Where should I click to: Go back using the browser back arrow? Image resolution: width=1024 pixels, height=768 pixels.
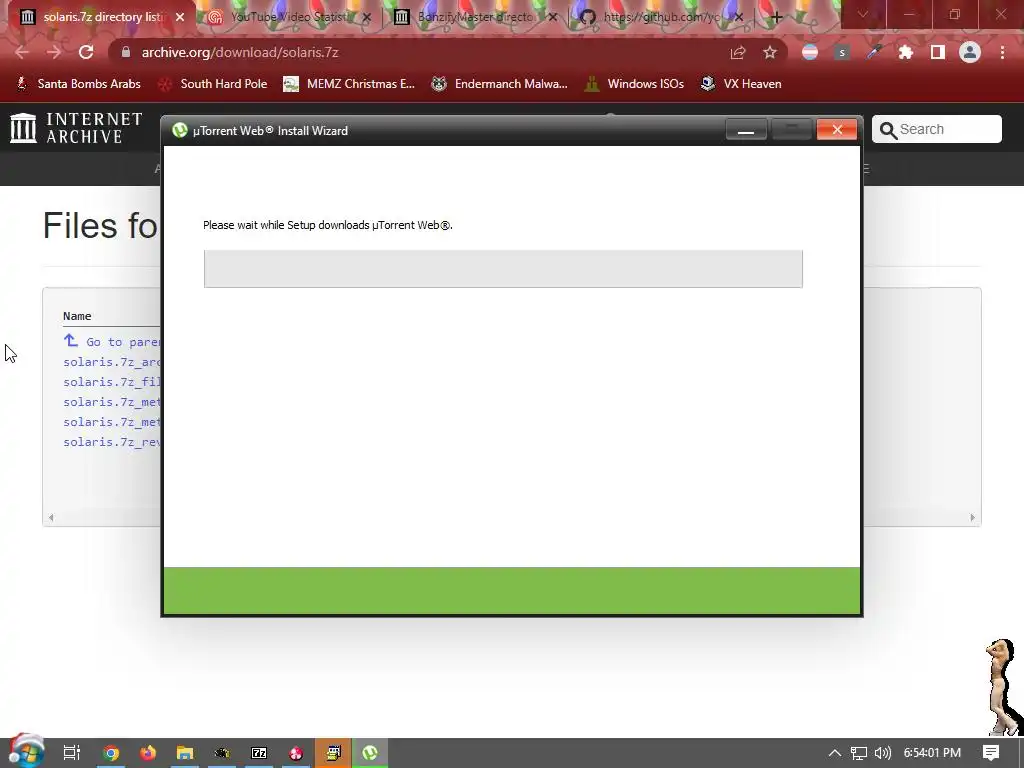pyautogui.click(x=22, y=52)
